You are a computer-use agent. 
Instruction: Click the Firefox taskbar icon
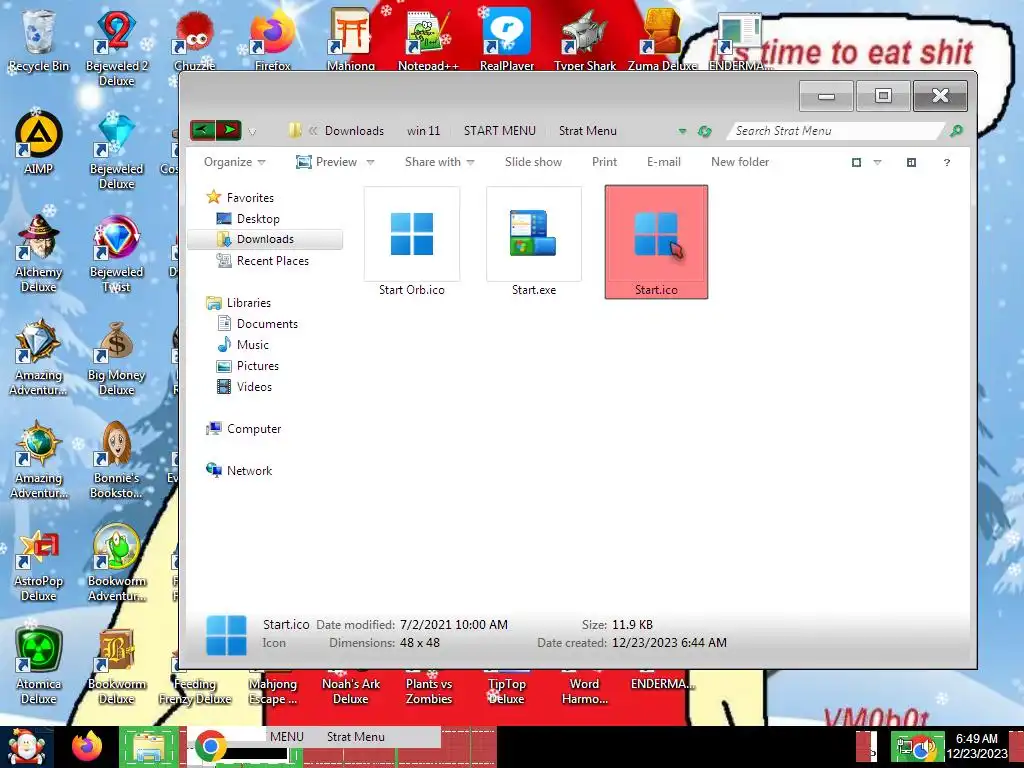(87, 746)
